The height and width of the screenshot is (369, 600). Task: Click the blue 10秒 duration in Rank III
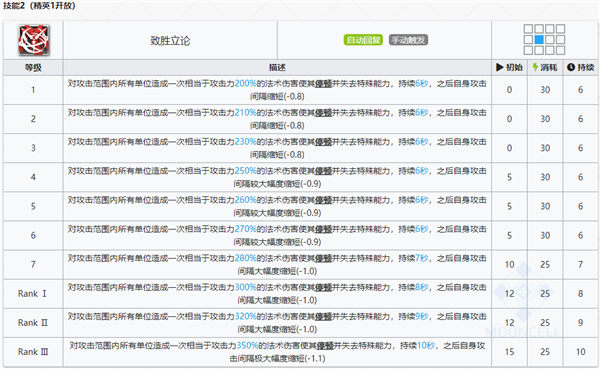point(426,346)
